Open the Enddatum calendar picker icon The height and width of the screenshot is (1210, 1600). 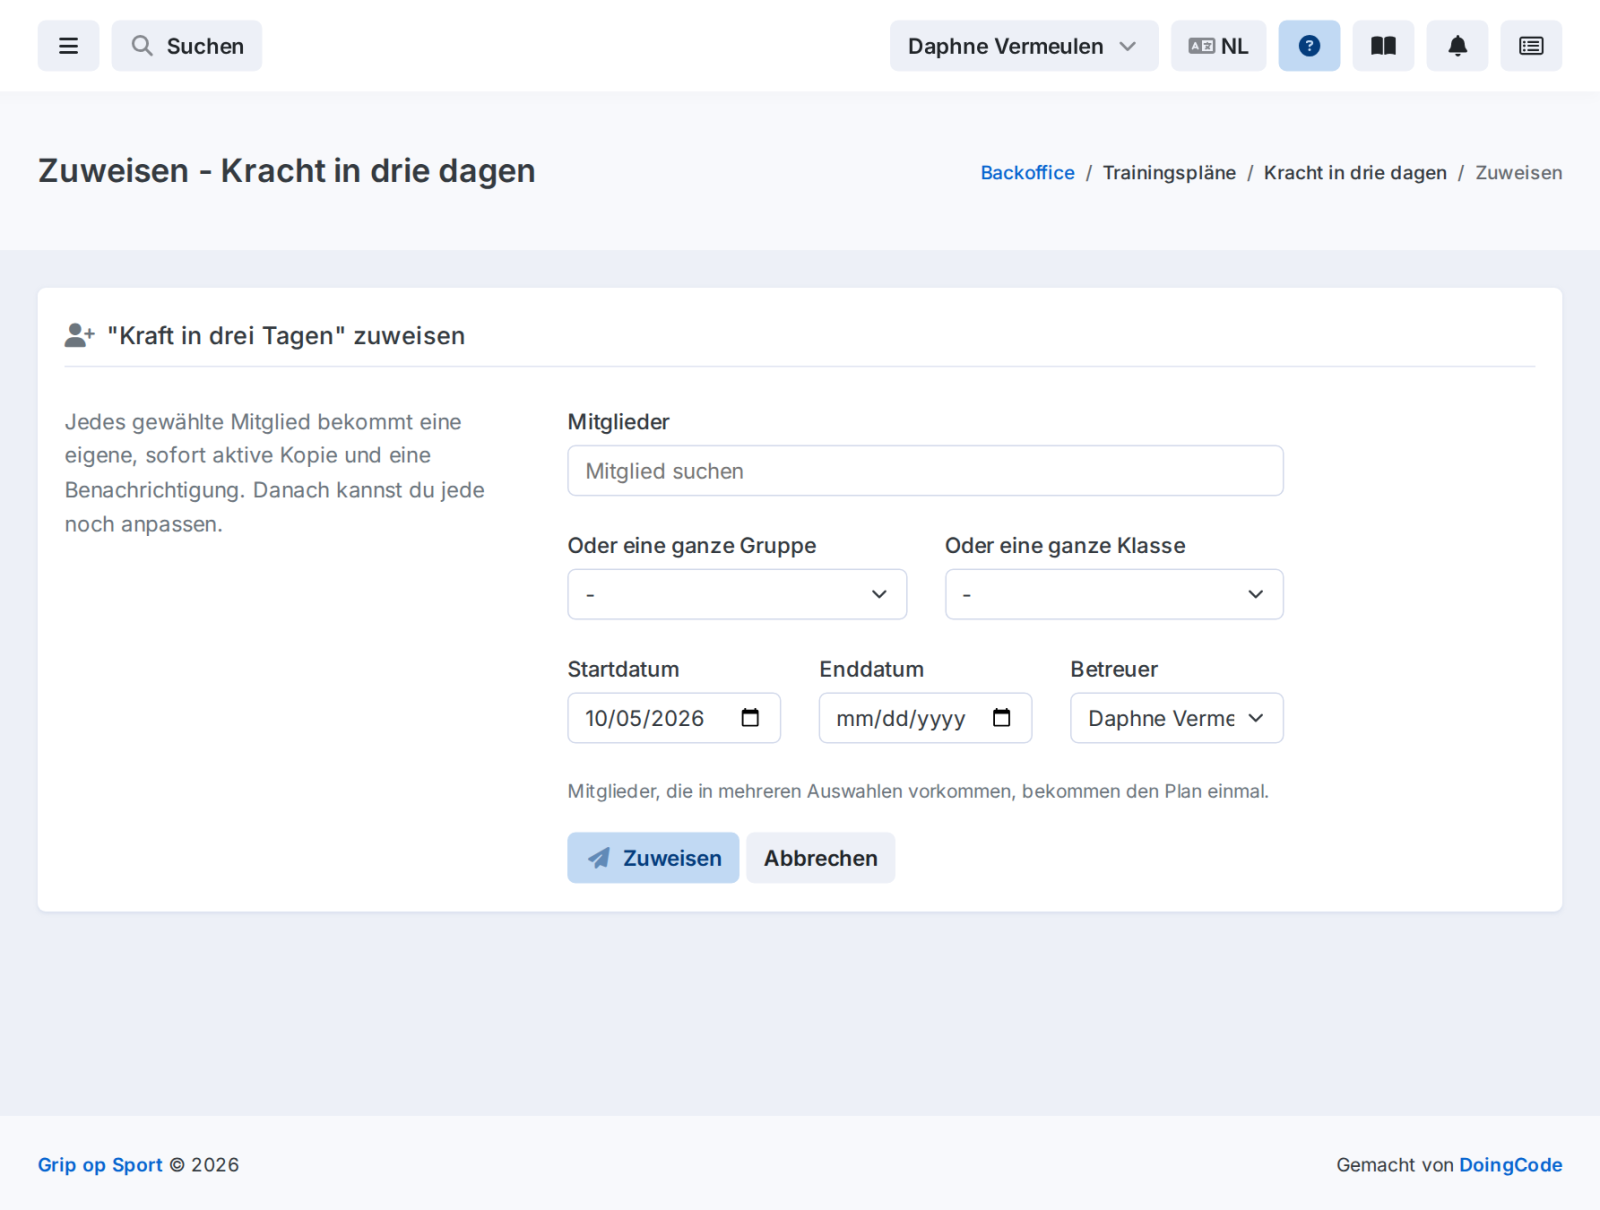click(1002, 718)
